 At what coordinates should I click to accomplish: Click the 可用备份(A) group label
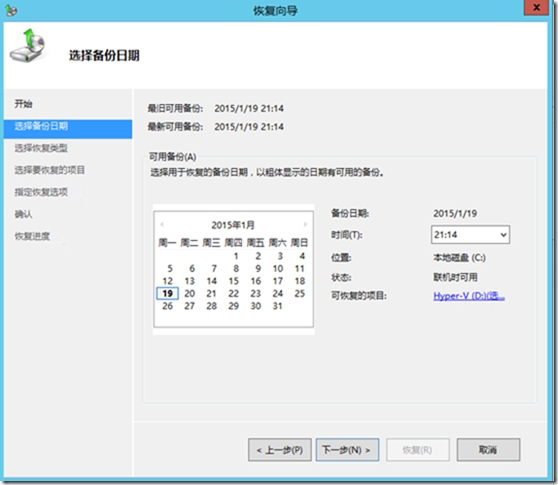click(x=173, y=157)
